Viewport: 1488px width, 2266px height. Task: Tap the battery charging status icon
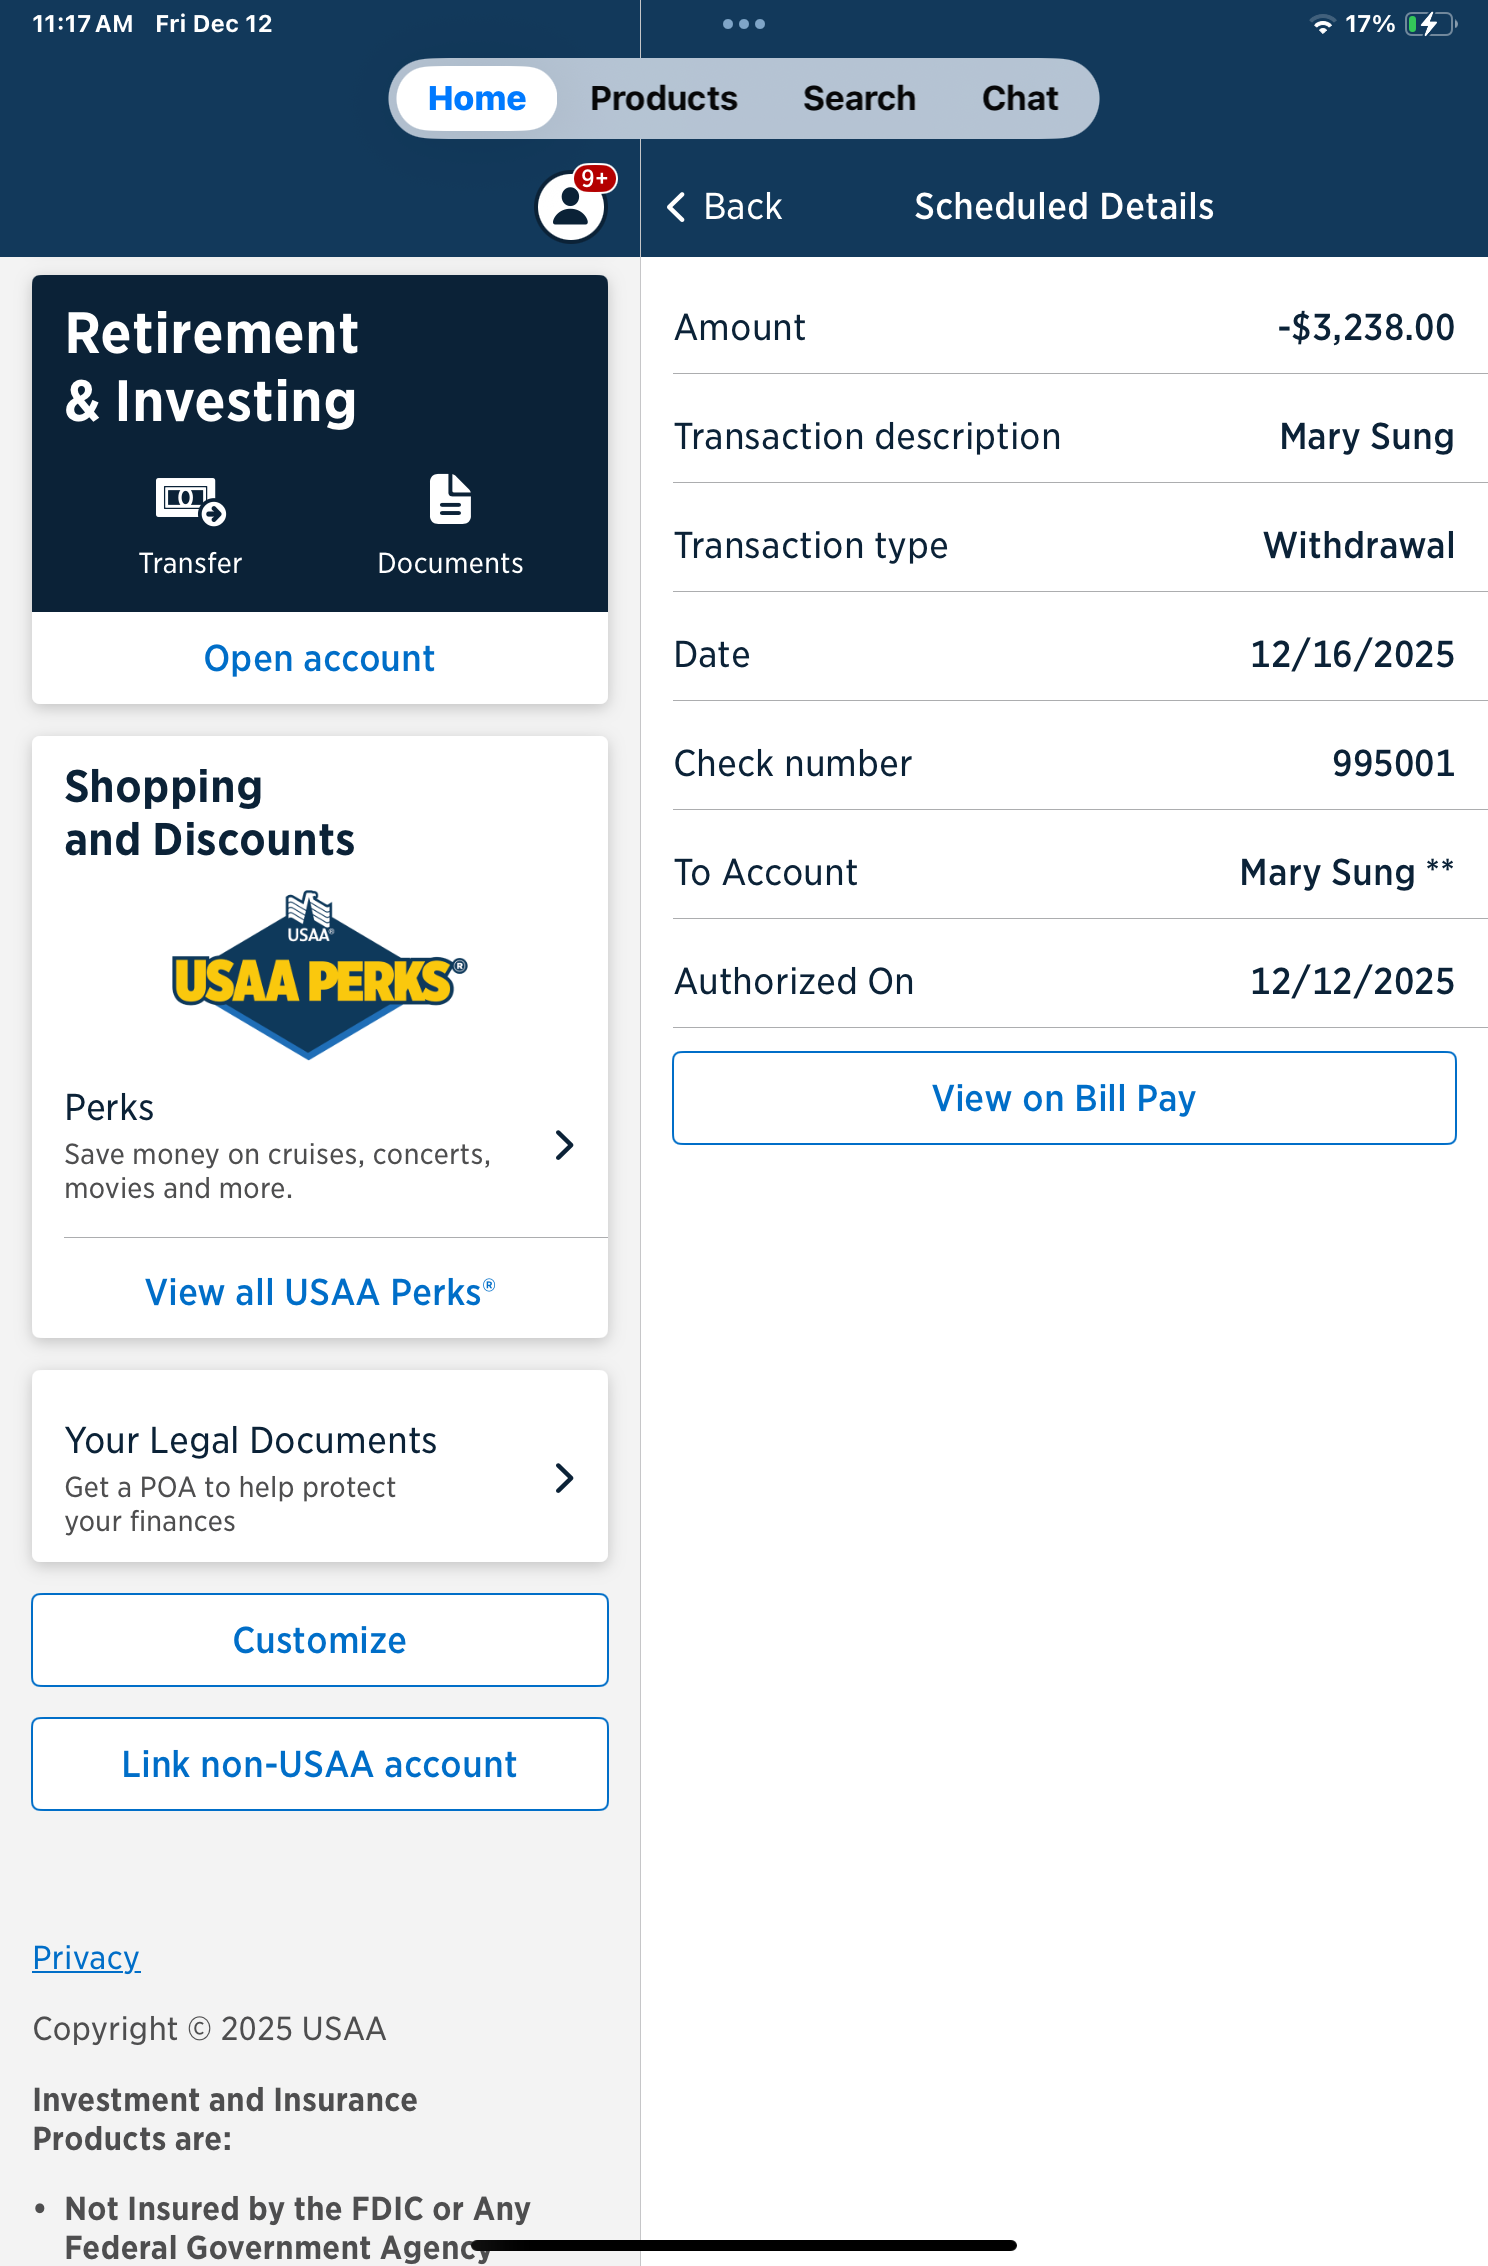pyautogui.click(x=1430, y=24)
